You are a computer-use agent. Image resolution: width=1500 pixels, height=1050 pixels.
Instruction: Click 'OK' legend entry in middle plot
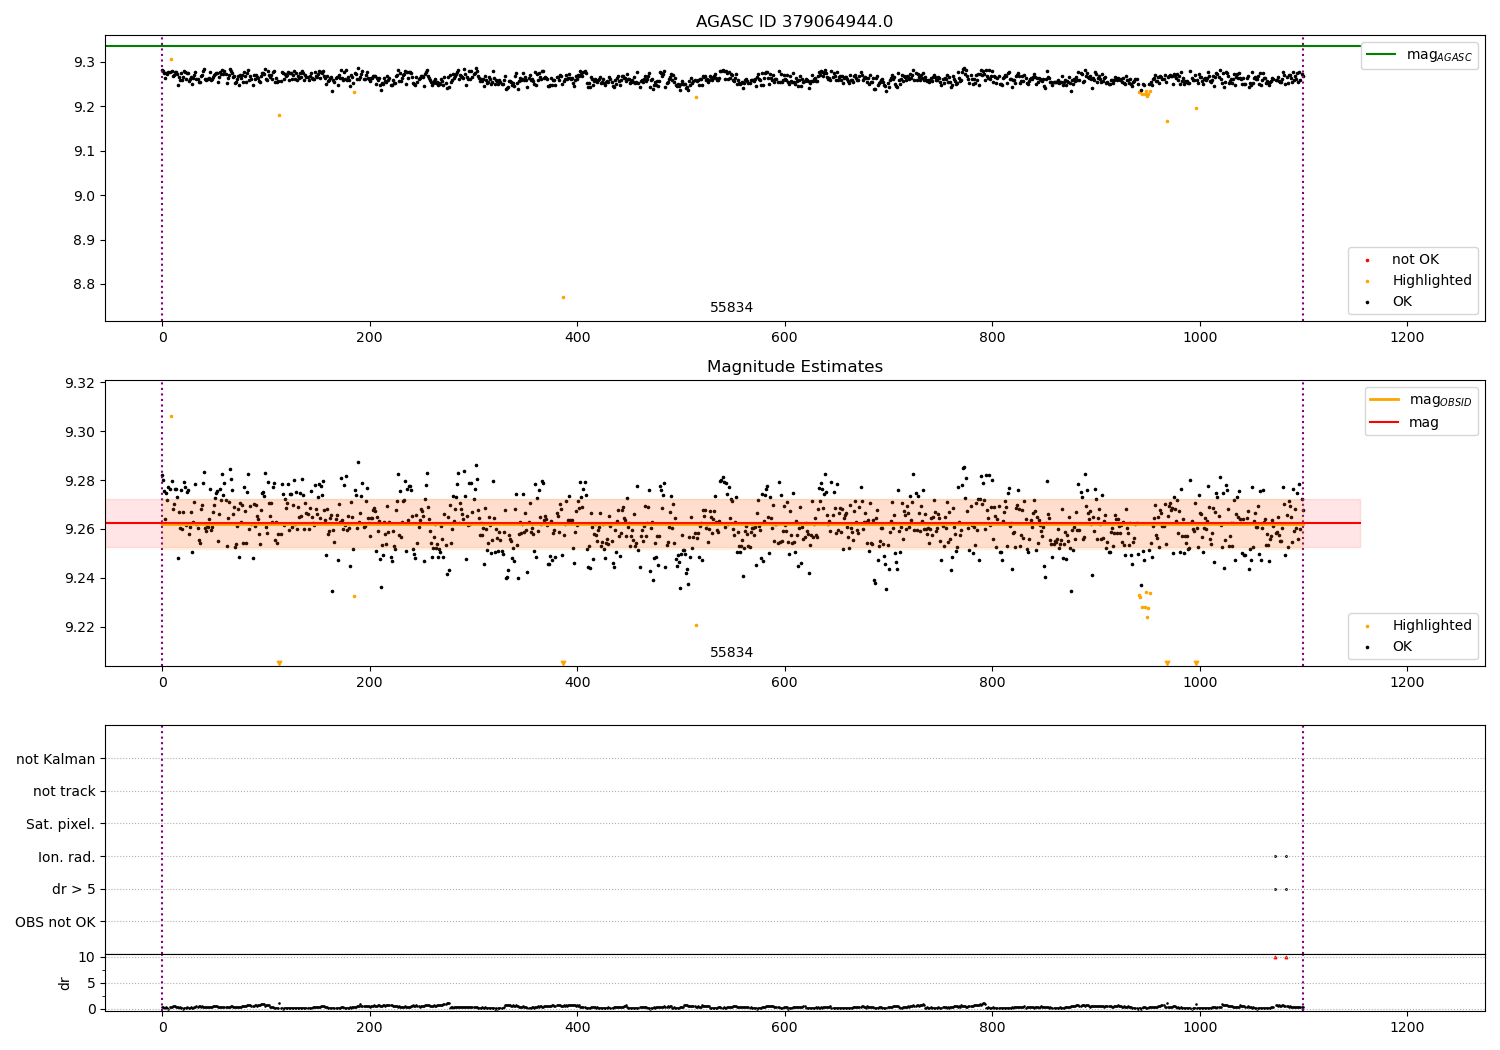(x=1390, y=647)
